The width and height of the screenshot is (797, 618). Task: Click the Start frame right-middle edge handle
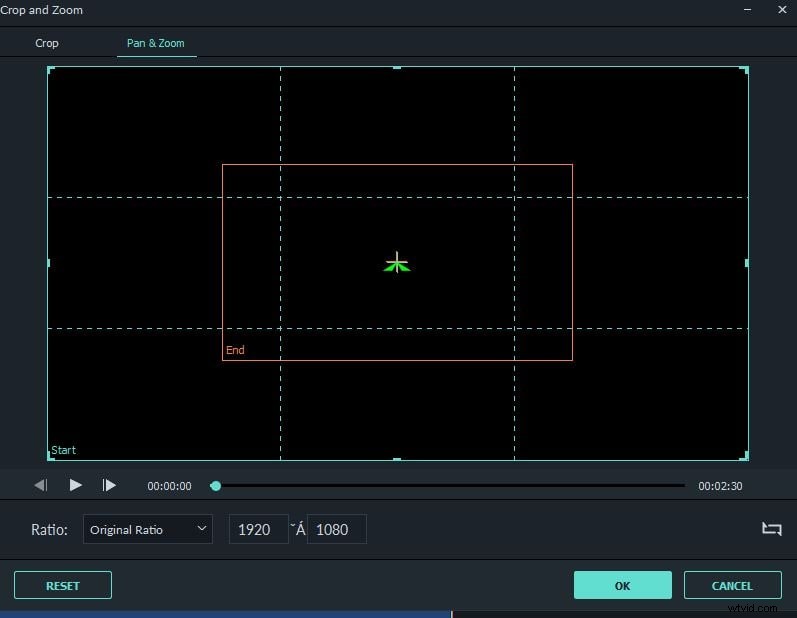click(747, 263)
